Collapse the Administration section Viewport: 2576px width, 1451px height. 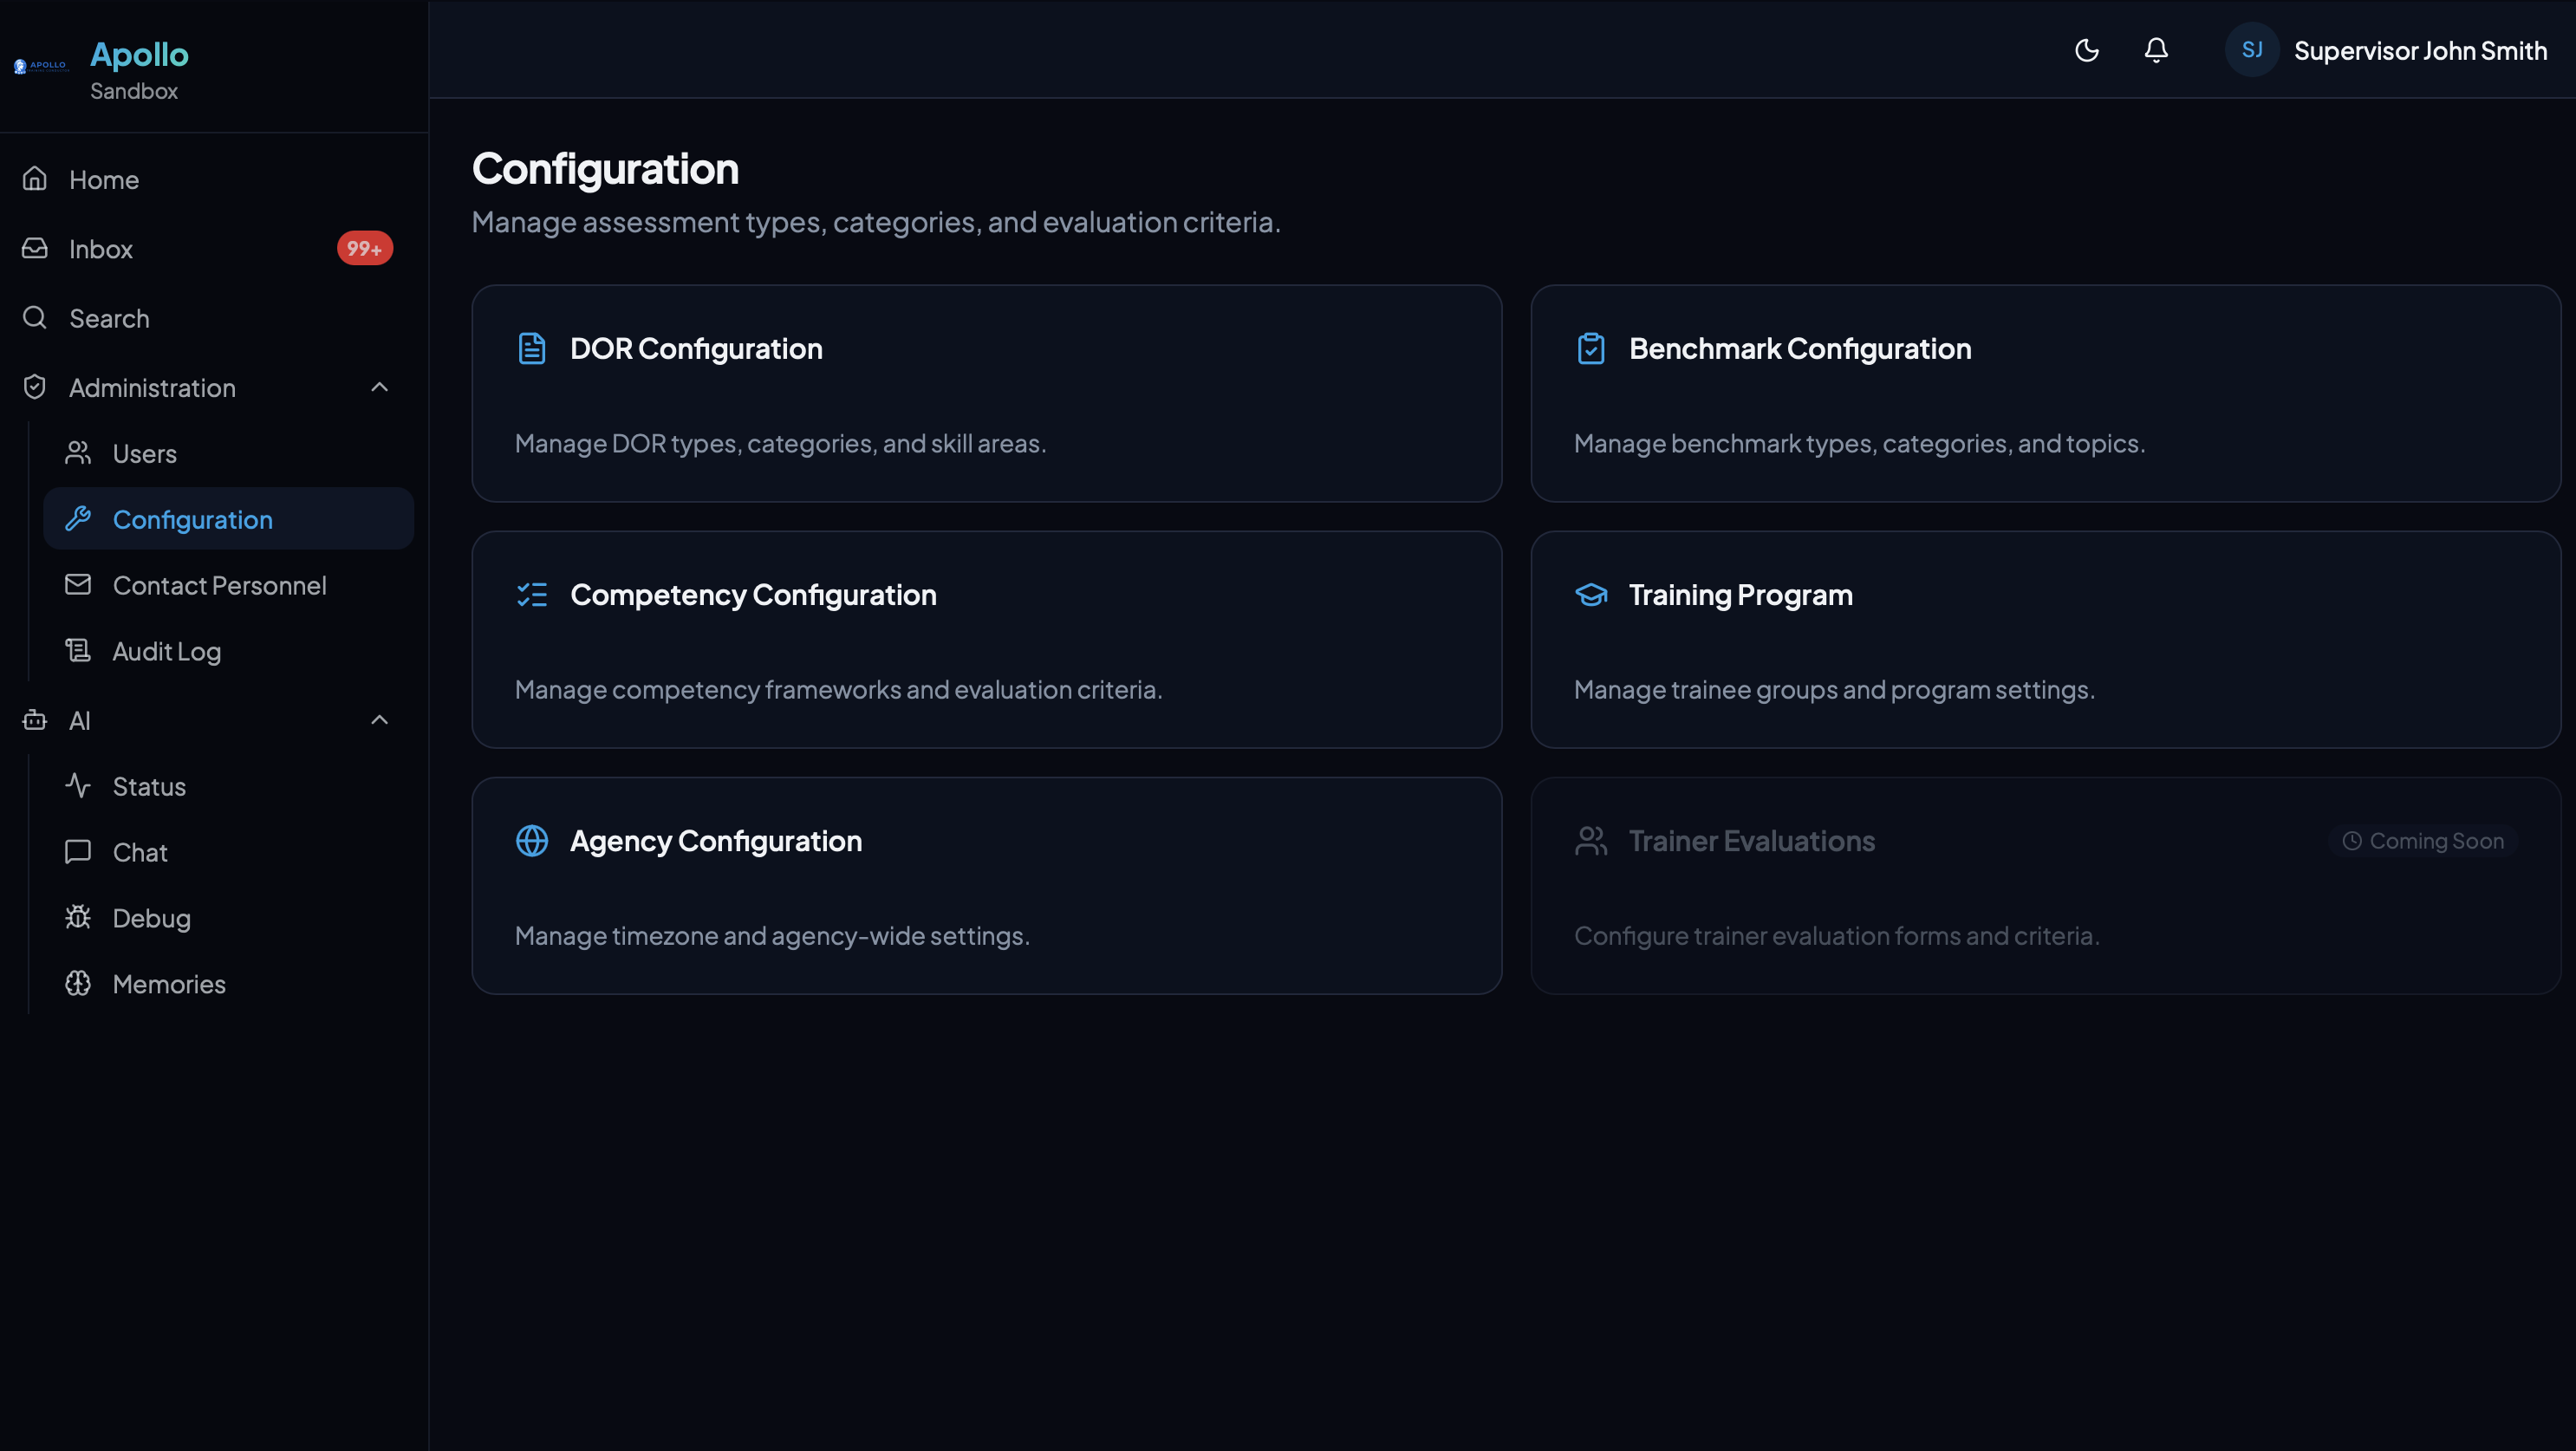coord(379,387)
